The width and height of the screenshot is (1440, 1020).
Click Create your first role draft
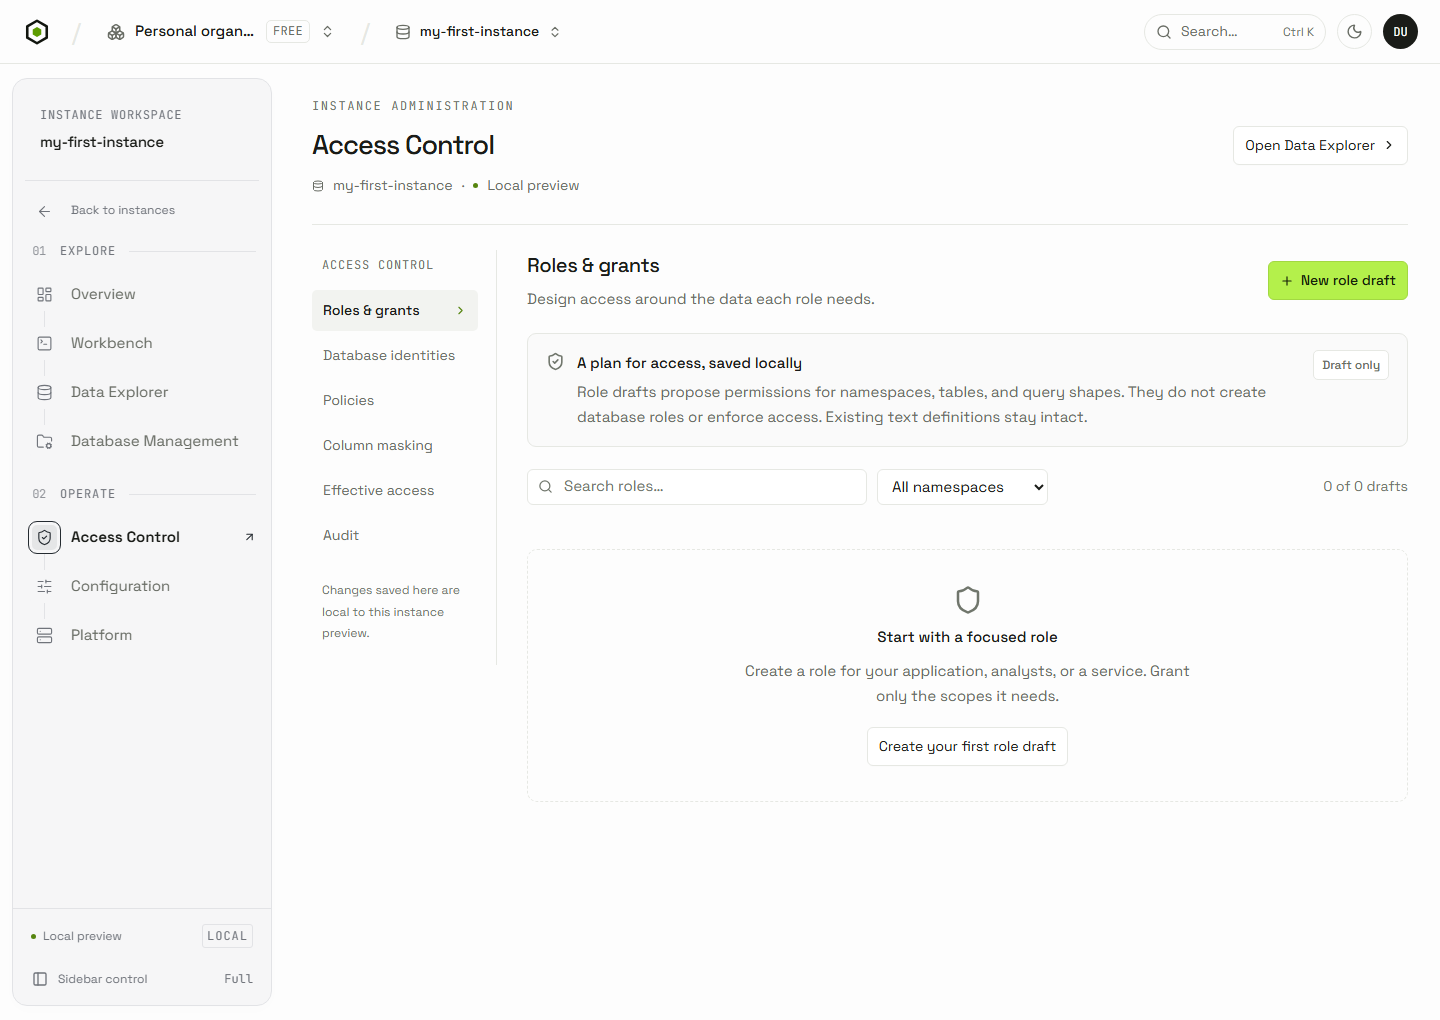point(967,747)
